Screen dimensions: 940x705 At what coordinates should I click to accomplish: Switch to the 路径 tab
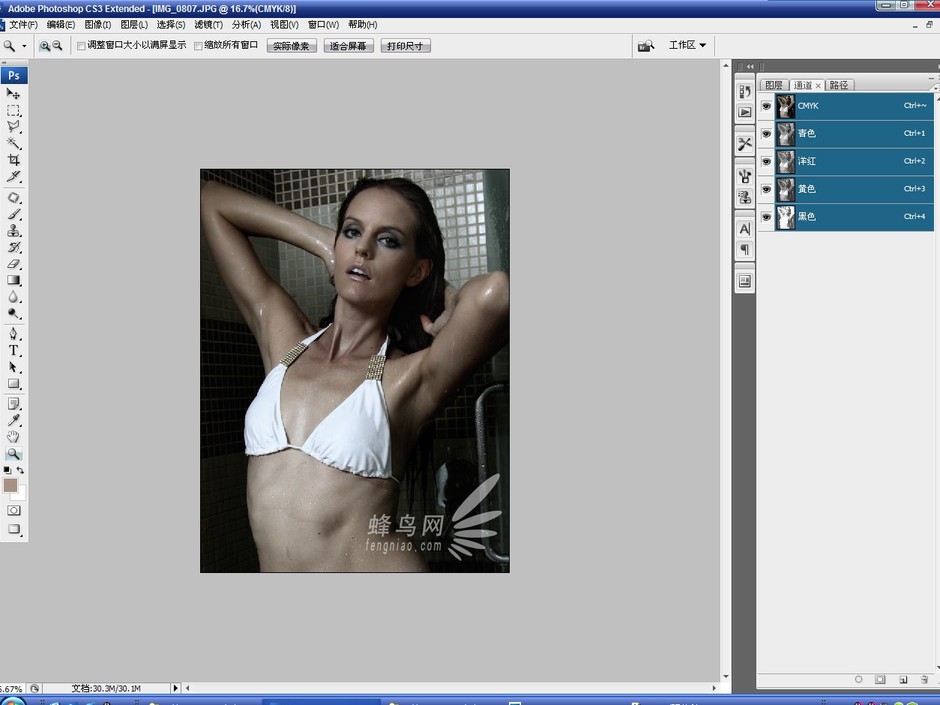click(839, 85)
